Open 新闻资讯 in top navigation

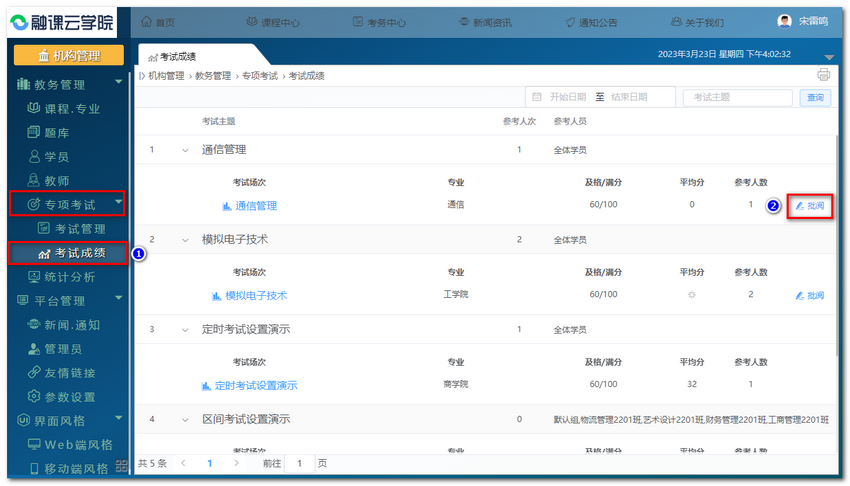click(x=485, y=22)
